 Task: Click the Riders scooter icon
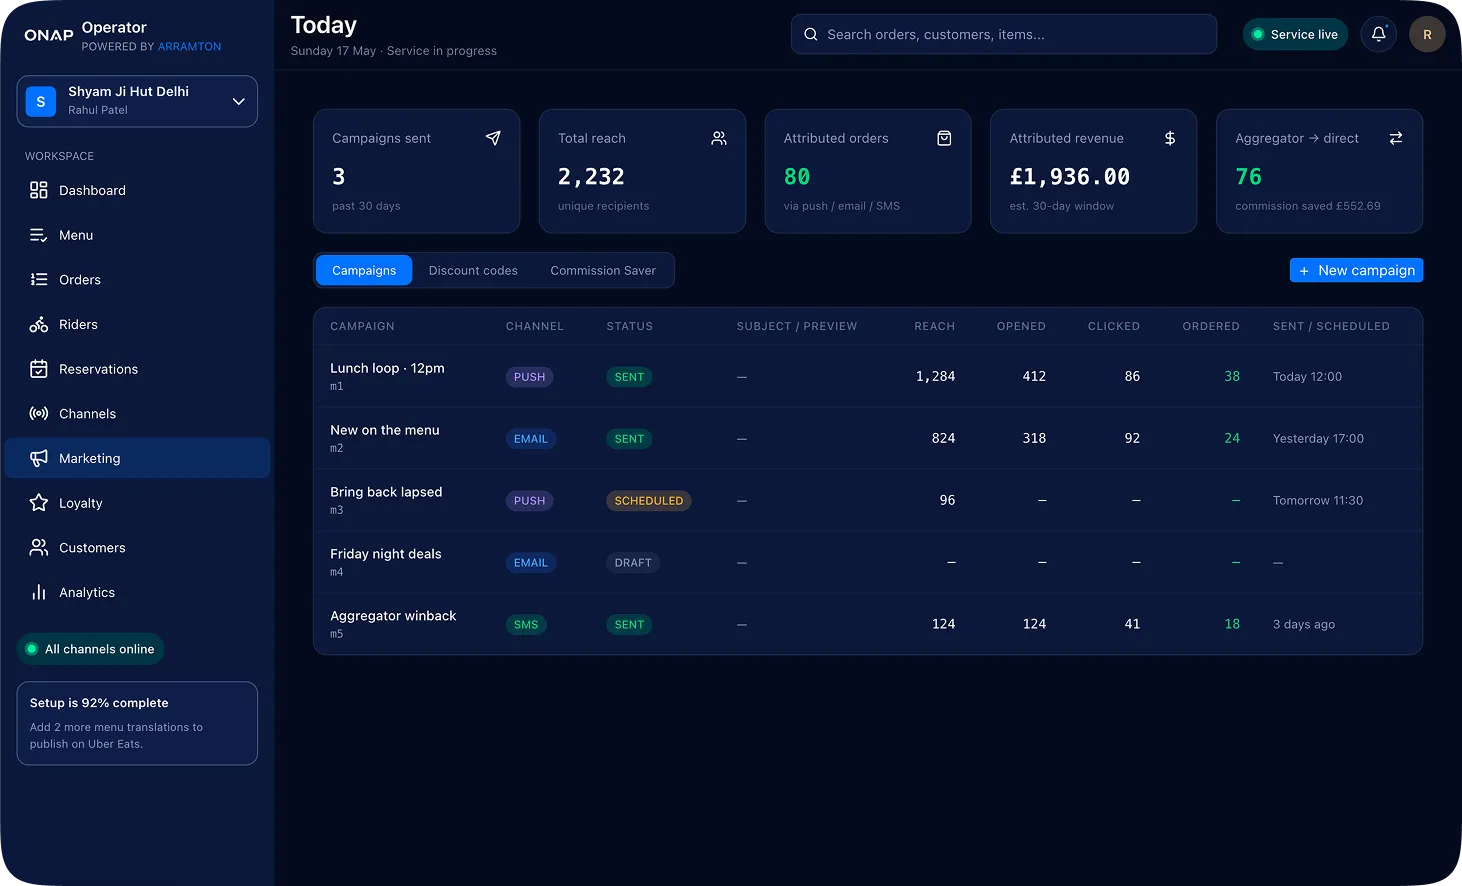coord(39,324)
